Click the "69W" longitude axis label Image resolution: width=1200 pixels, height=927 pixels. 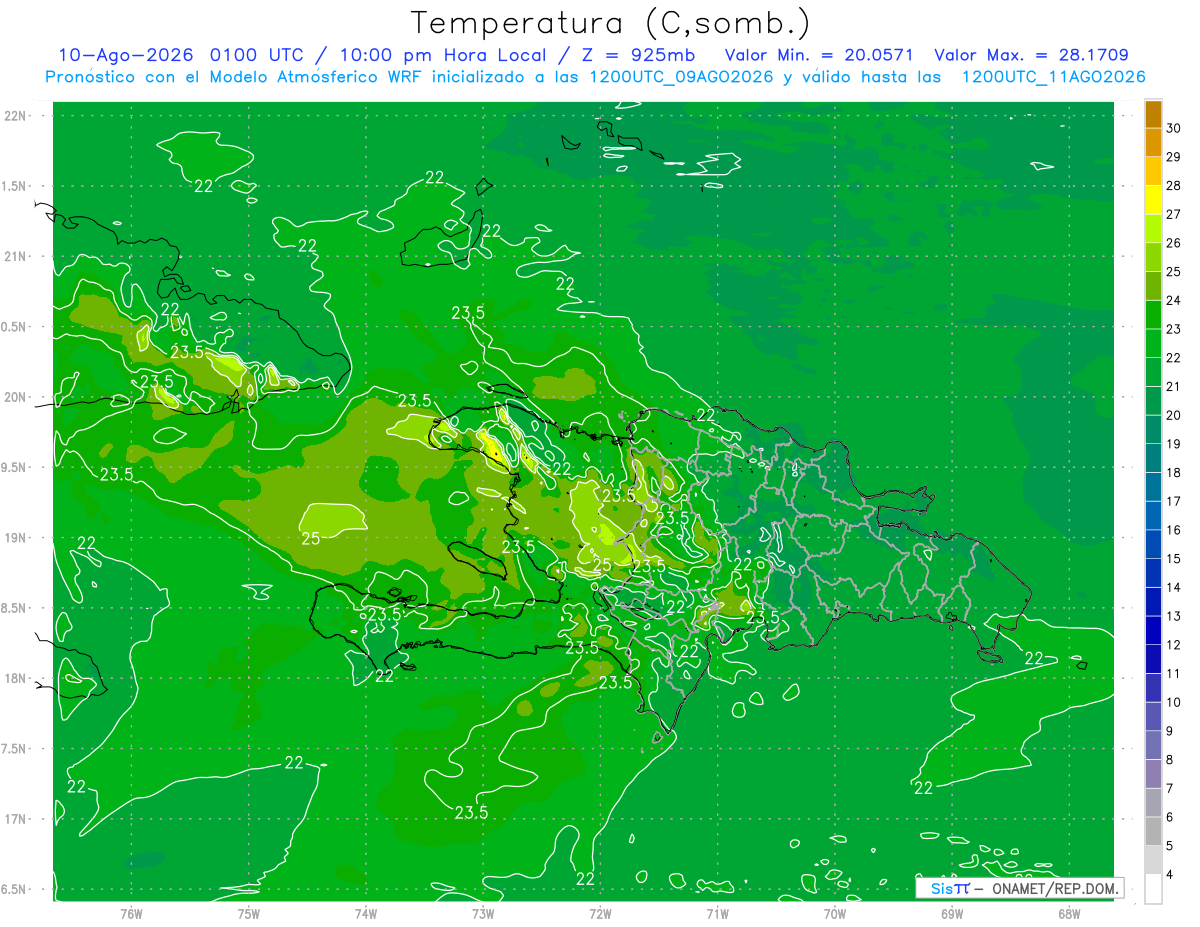952,913
